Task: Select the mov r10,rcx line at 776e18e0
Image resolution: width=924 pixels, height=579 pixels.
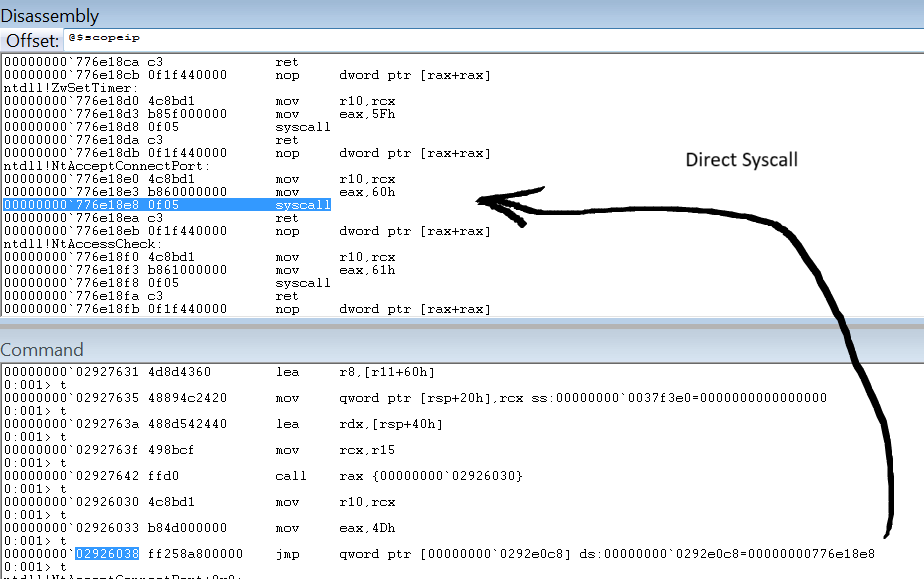Action: pyautogui.click(x=200, y=178)
